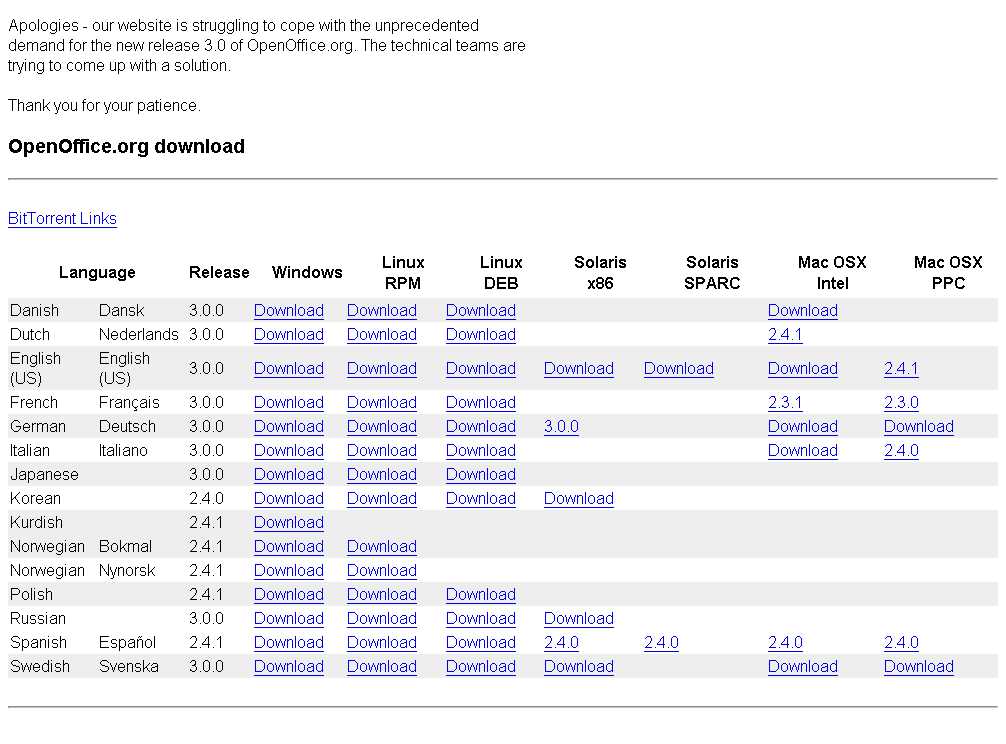This screenshot has width=1006, height=744.
Task: Download Dutch Linux RPM package
Action: click(382, 335)
